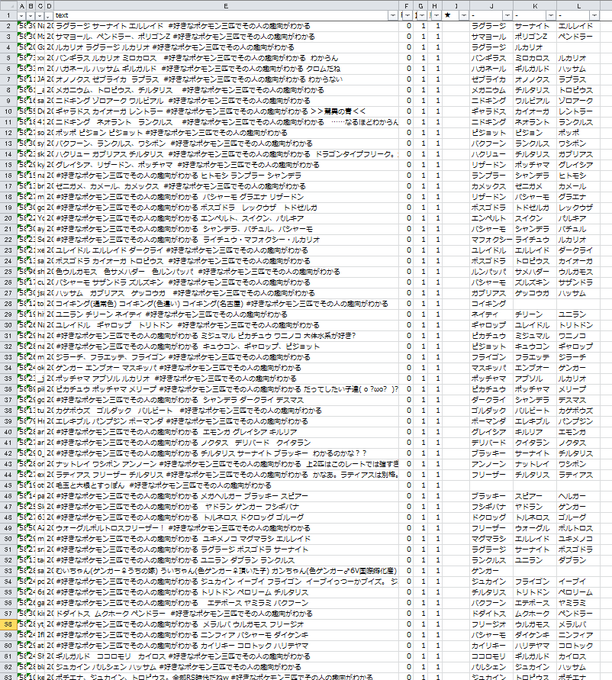612x680 pixels.
Task: Select the column G header
Action: tap(421, 6)
